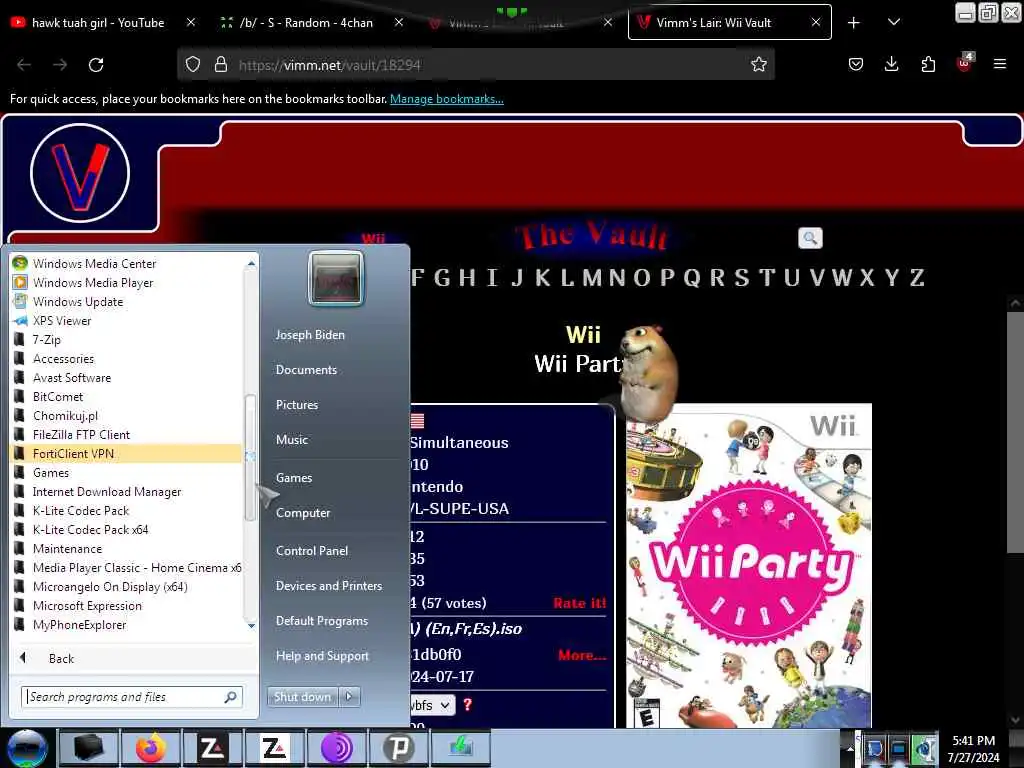Click the search magnifier in Start menu box
The height and width of the screenshot is (768, 1024).
tap(231, 697)
